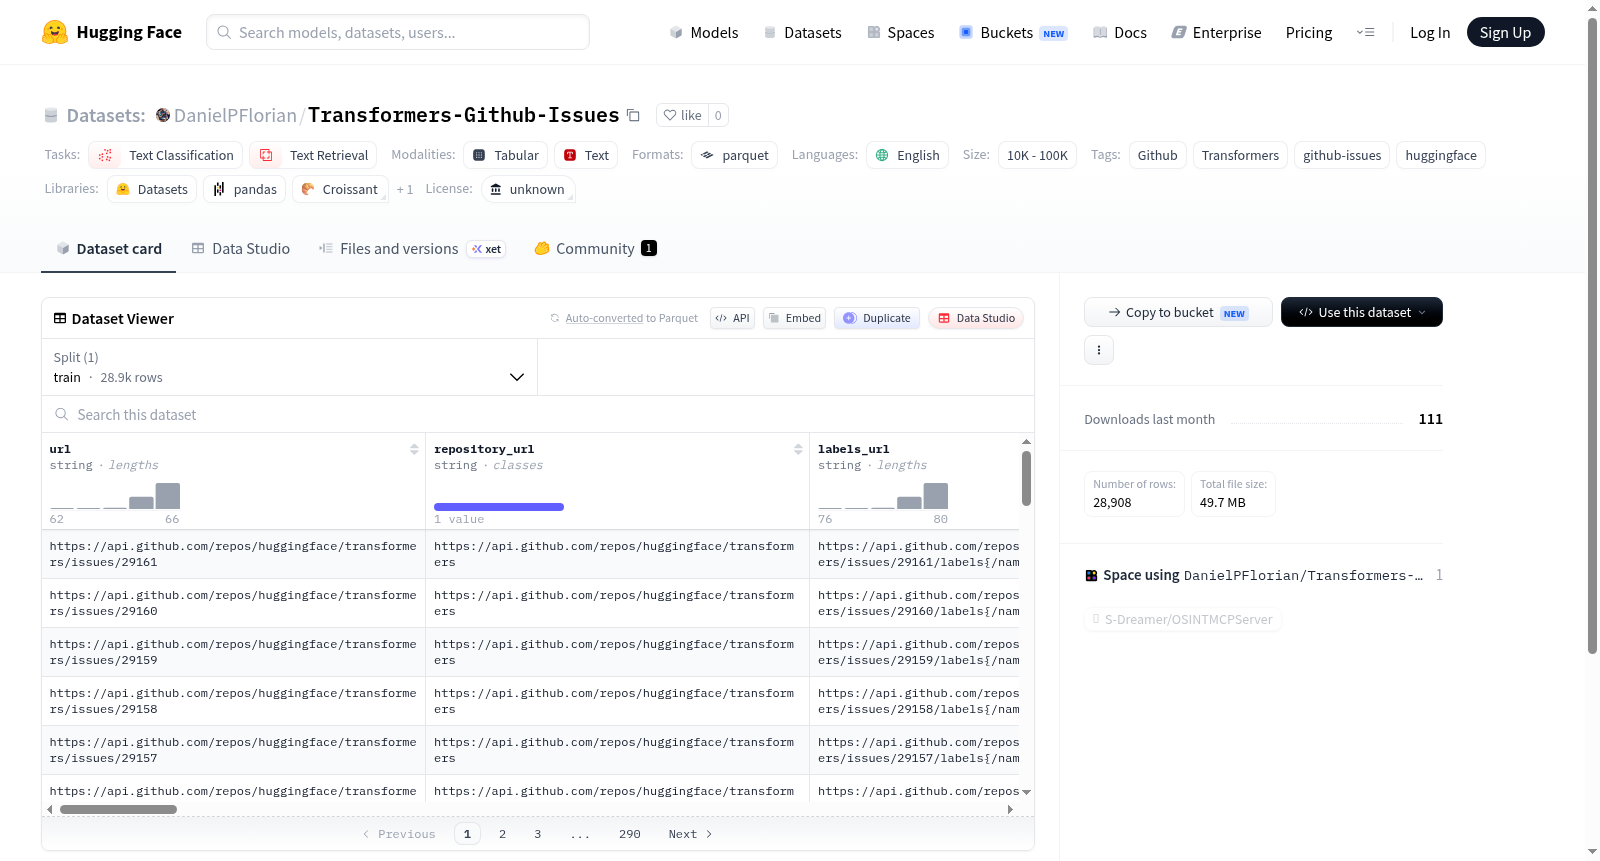Click the Previous page button

(398, 834)
